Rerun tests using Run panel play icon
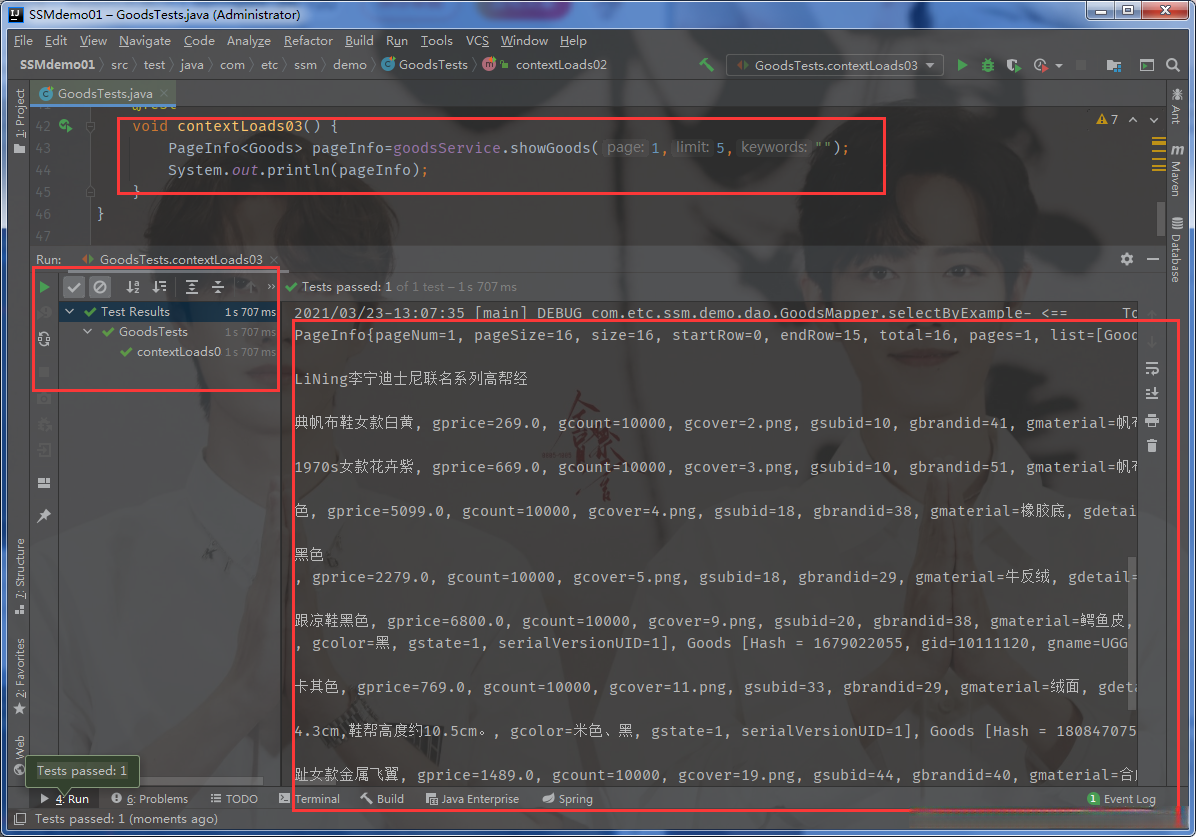Image resolution: width=1196 pixels, height=837 pixels. coord(44,287)
